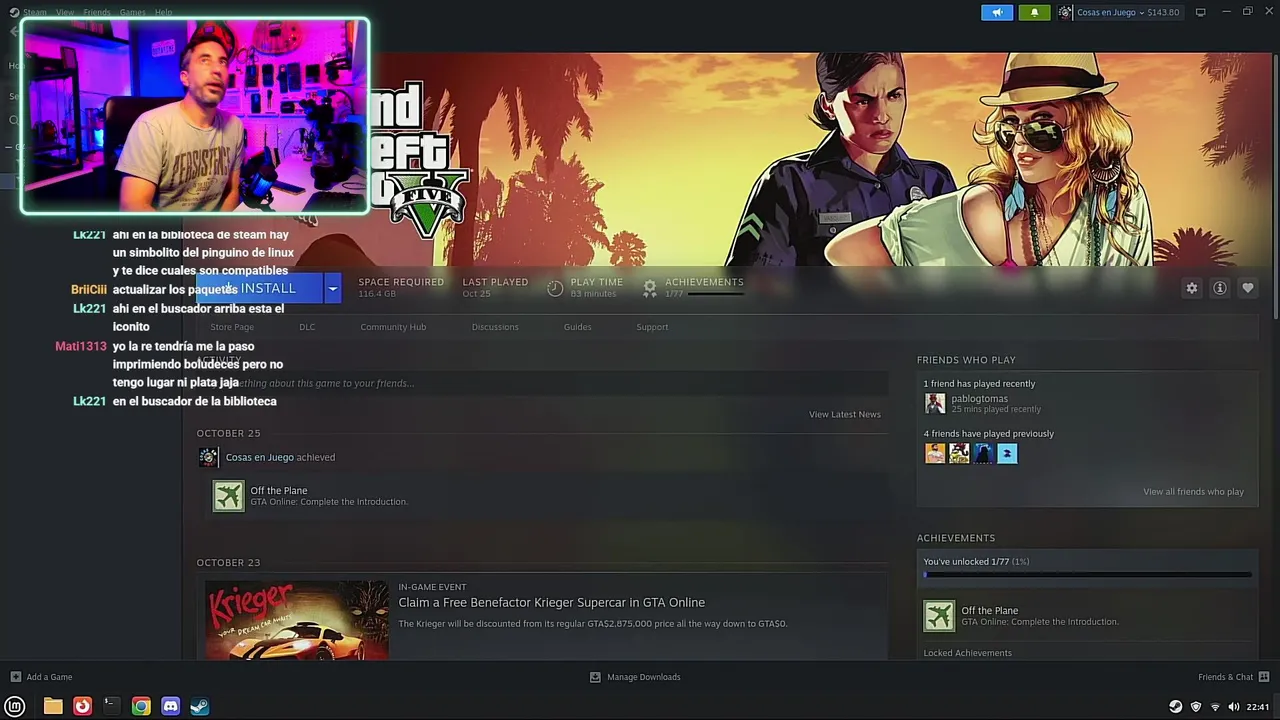Open the Wi-Fi network tray icon
Image resolution: width=1280 pixels, height=720 pixels.
1215,707
